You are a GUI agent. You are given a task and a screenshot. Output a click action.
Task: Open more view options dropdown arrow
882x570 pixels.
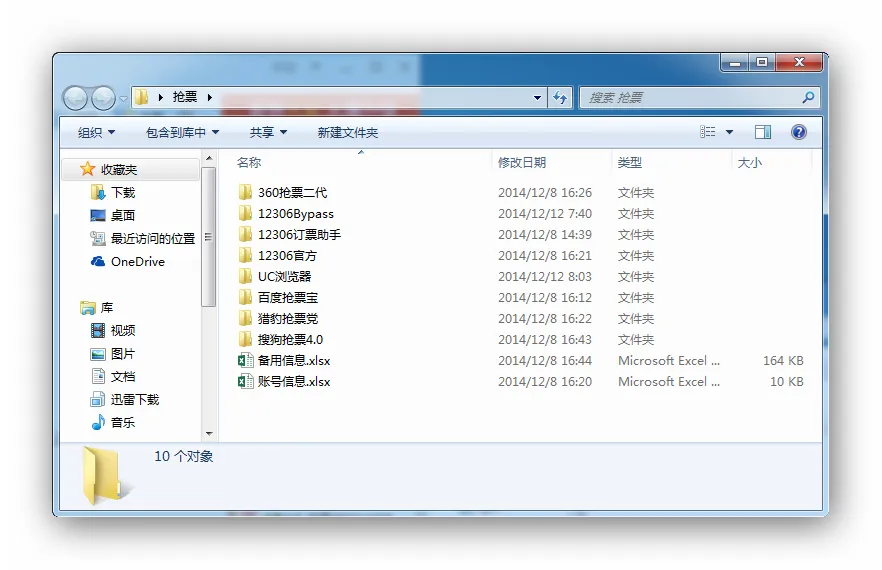(x=730, y=132)
